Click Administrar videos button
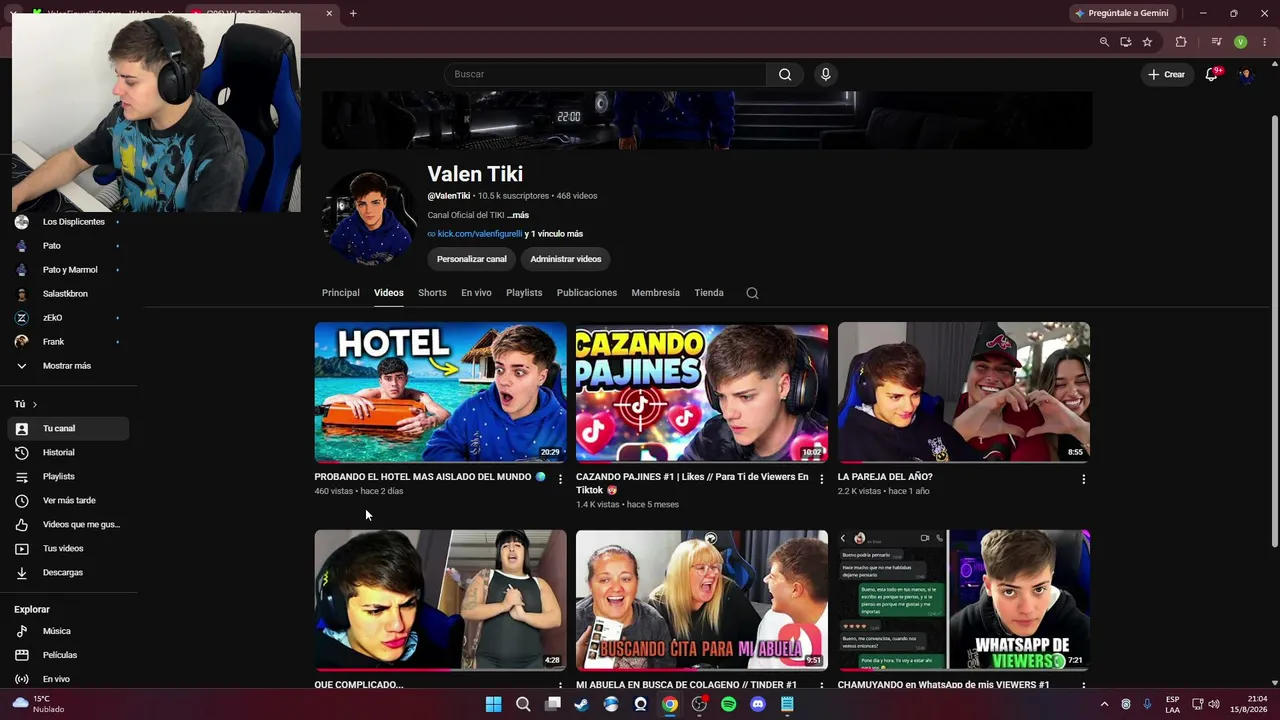This screenshot has height=720, width=1280. [566, 259]
